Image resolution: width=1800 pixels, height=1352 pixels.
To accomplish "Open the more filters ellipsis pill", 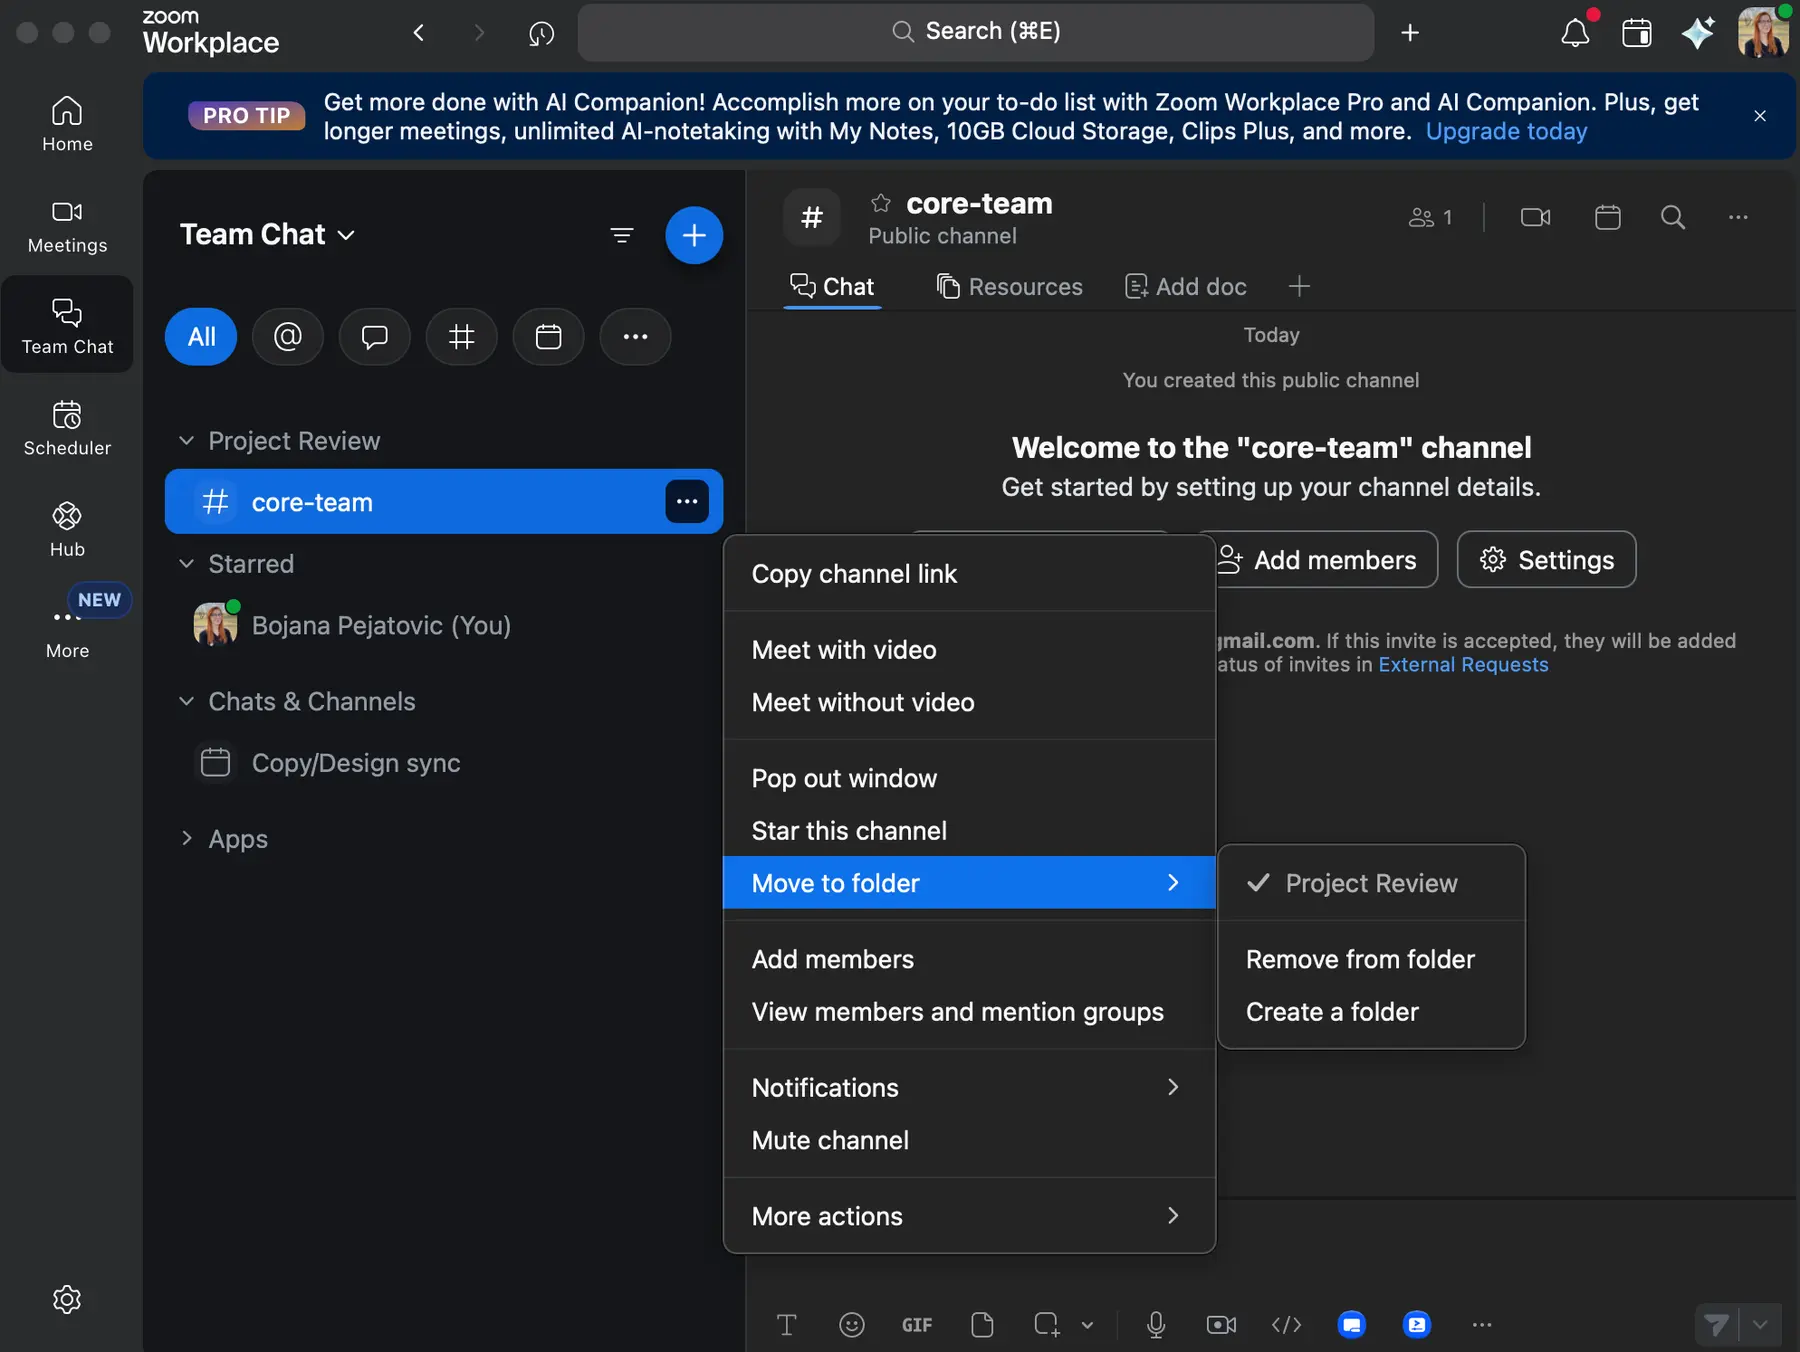I will 636,337.
